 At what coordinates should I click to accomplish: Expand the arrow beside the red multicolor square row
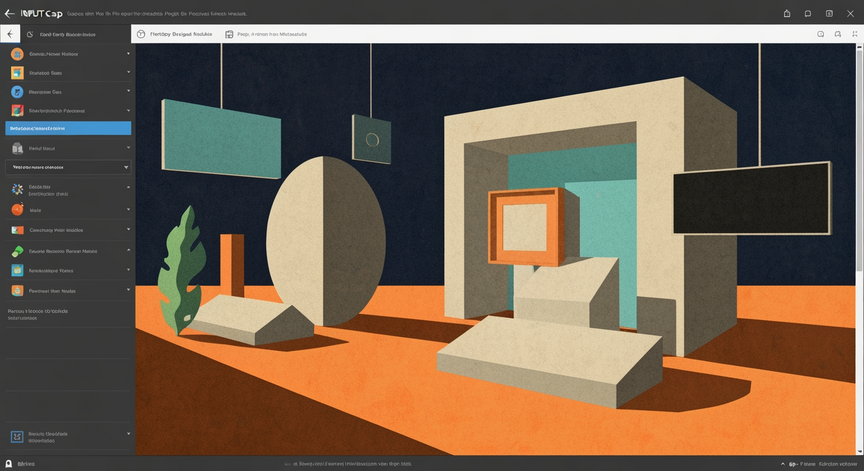pos(128,110)
